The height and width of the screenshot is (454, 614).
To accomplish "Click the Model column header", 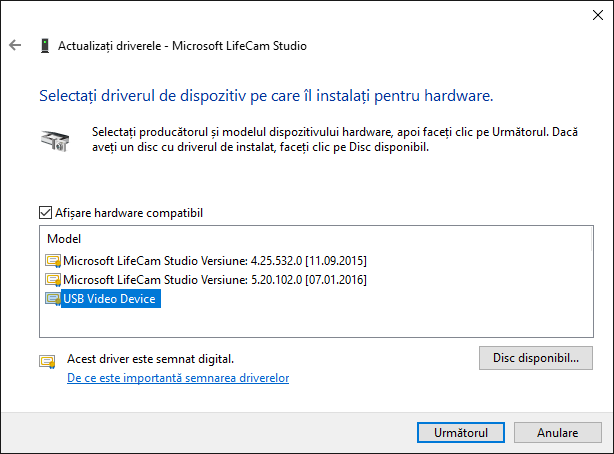I will click(x=64, y=239).
